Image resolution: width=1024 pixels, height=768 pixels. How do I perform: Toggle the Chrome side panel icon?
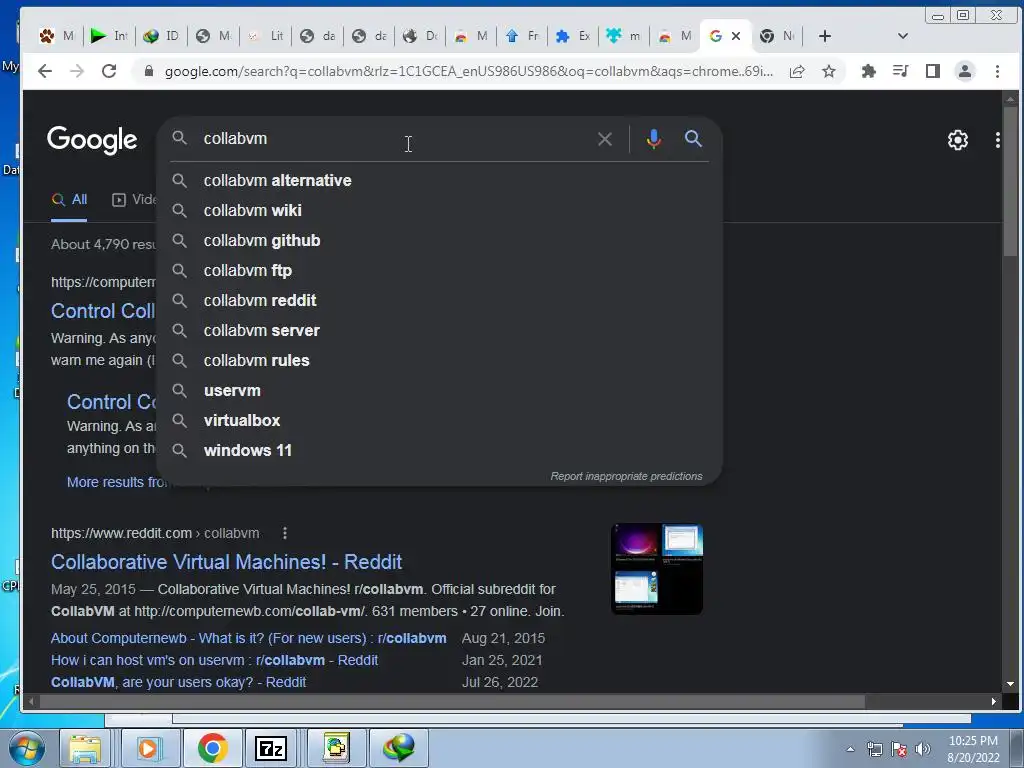933,71
